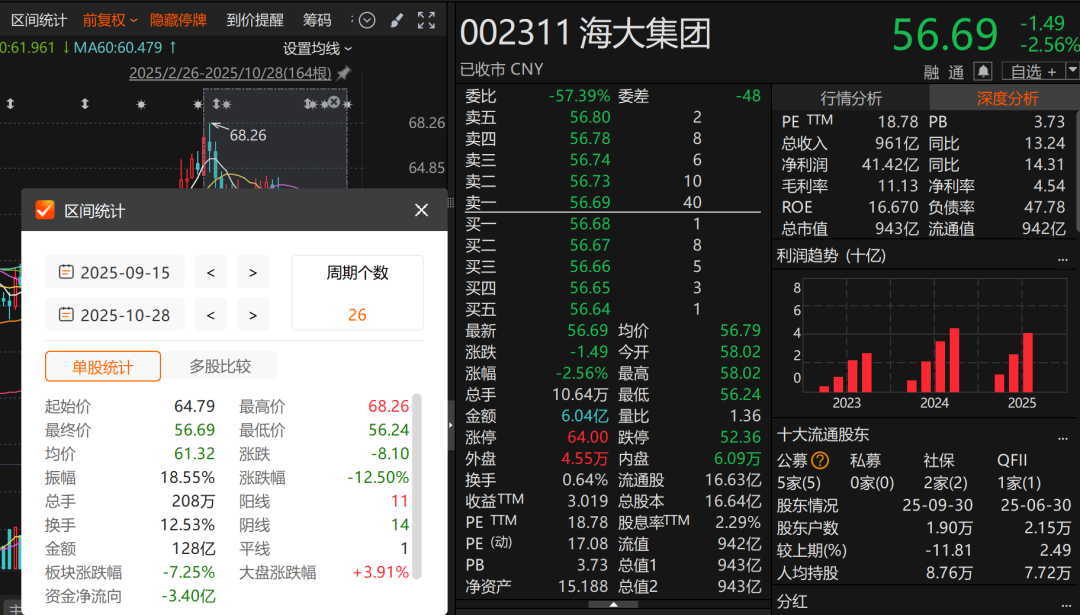This screenshot has height=615, width=1080.
Task: Click the end date field 2025-10-28
Action: pyautogui.click(x=115, y=315)
